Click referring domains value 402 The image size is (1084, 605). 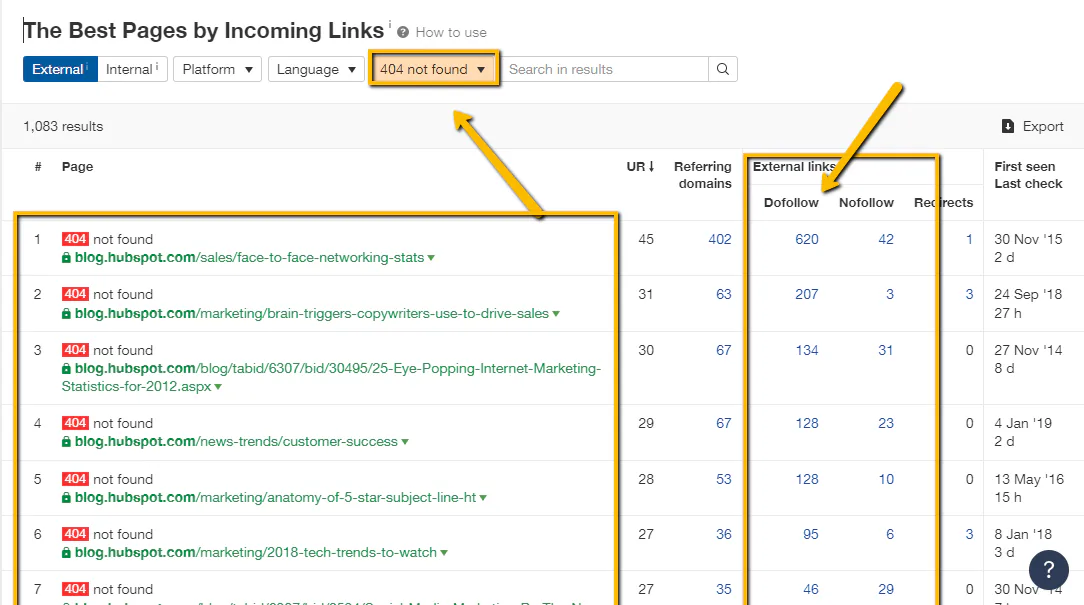(720, 239)
